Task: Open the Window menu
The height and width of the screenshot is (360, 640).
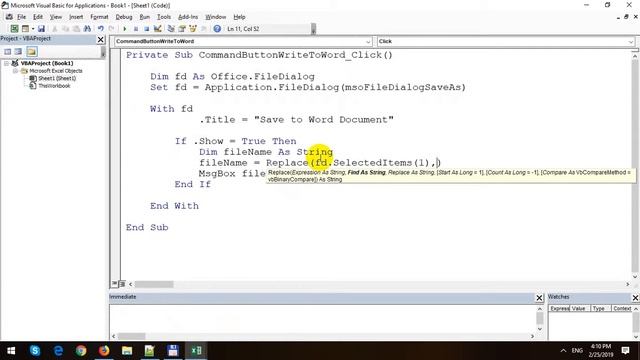Action: [x=216, y=17]
